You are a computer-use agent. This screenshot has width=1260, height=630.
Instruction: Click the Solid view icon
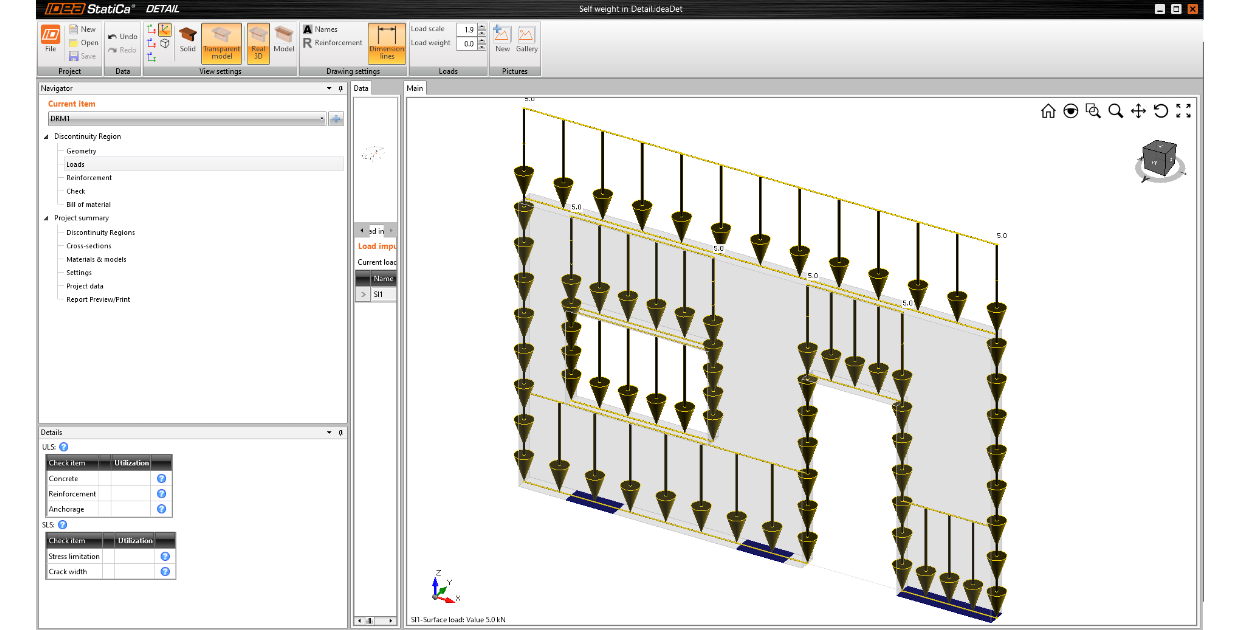tap(187, 39)
